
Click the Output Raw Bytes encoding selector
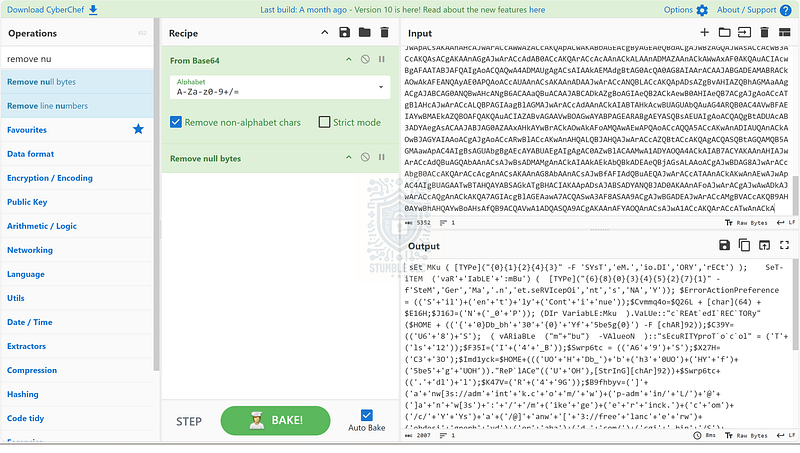tap(746, 436)
